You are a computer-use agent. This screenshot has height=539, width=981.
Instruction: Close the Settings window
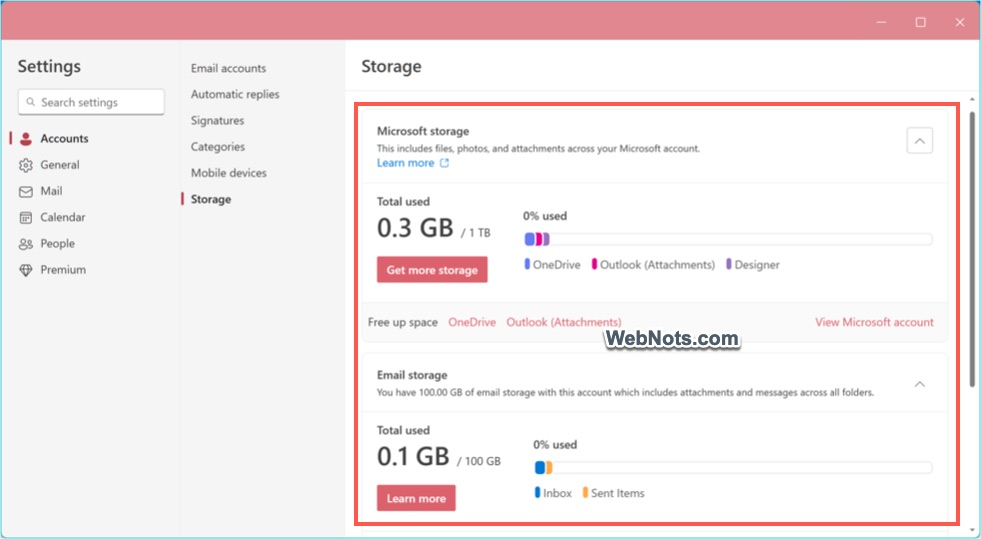pyautogui.click(x=960, y=23)
